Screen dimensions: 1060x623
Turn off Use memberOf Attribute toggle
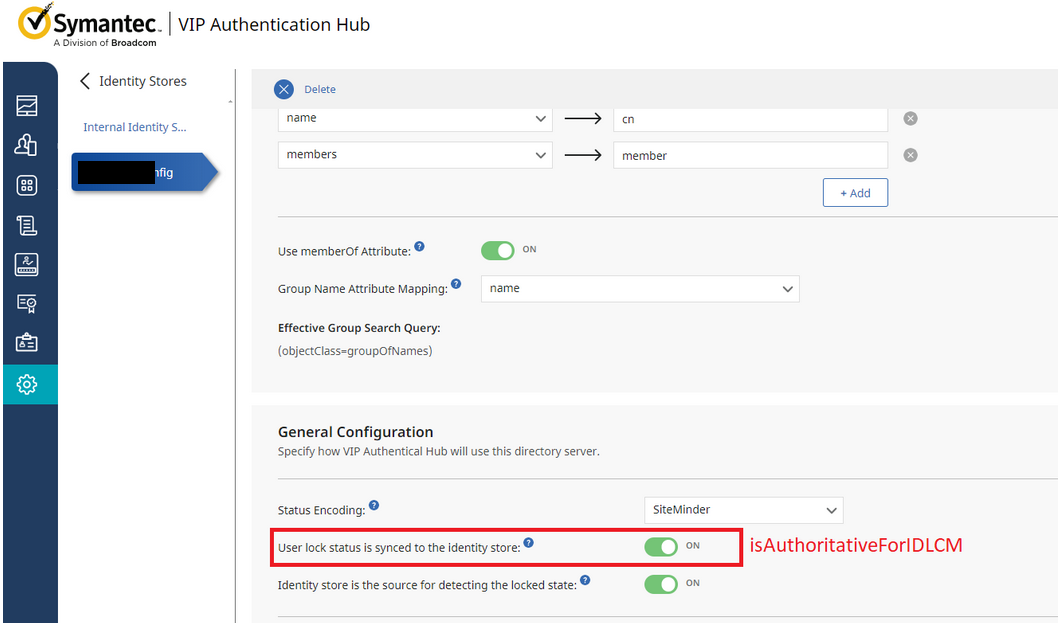click(x=497, y=250)
